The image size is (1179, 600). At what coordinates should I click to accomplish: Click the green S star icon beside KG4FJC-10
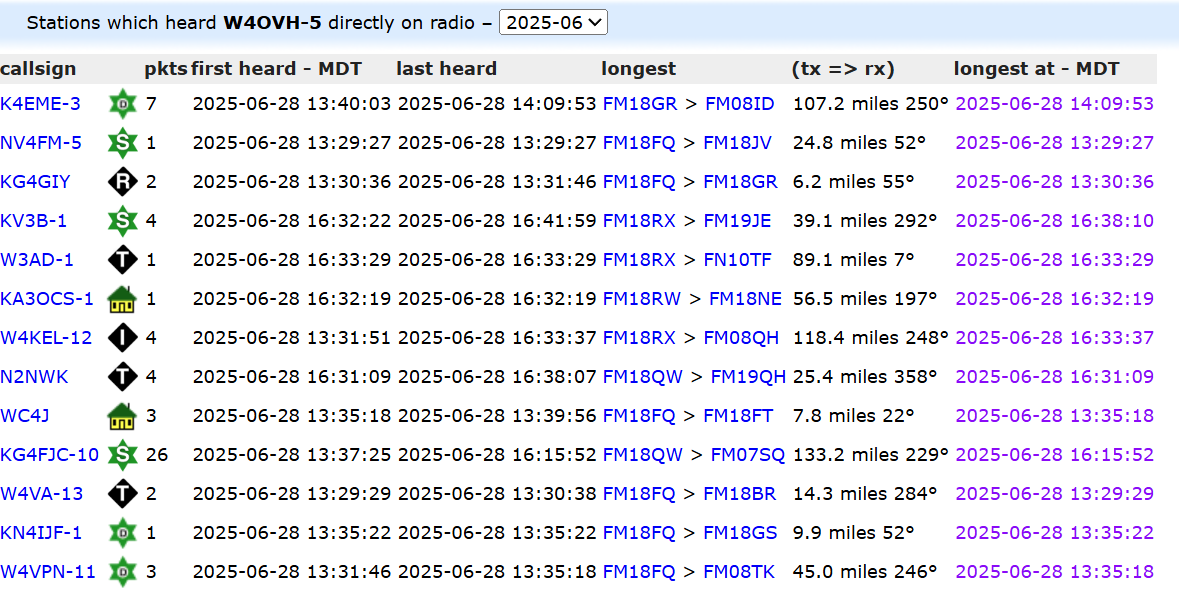pos(122,455)
